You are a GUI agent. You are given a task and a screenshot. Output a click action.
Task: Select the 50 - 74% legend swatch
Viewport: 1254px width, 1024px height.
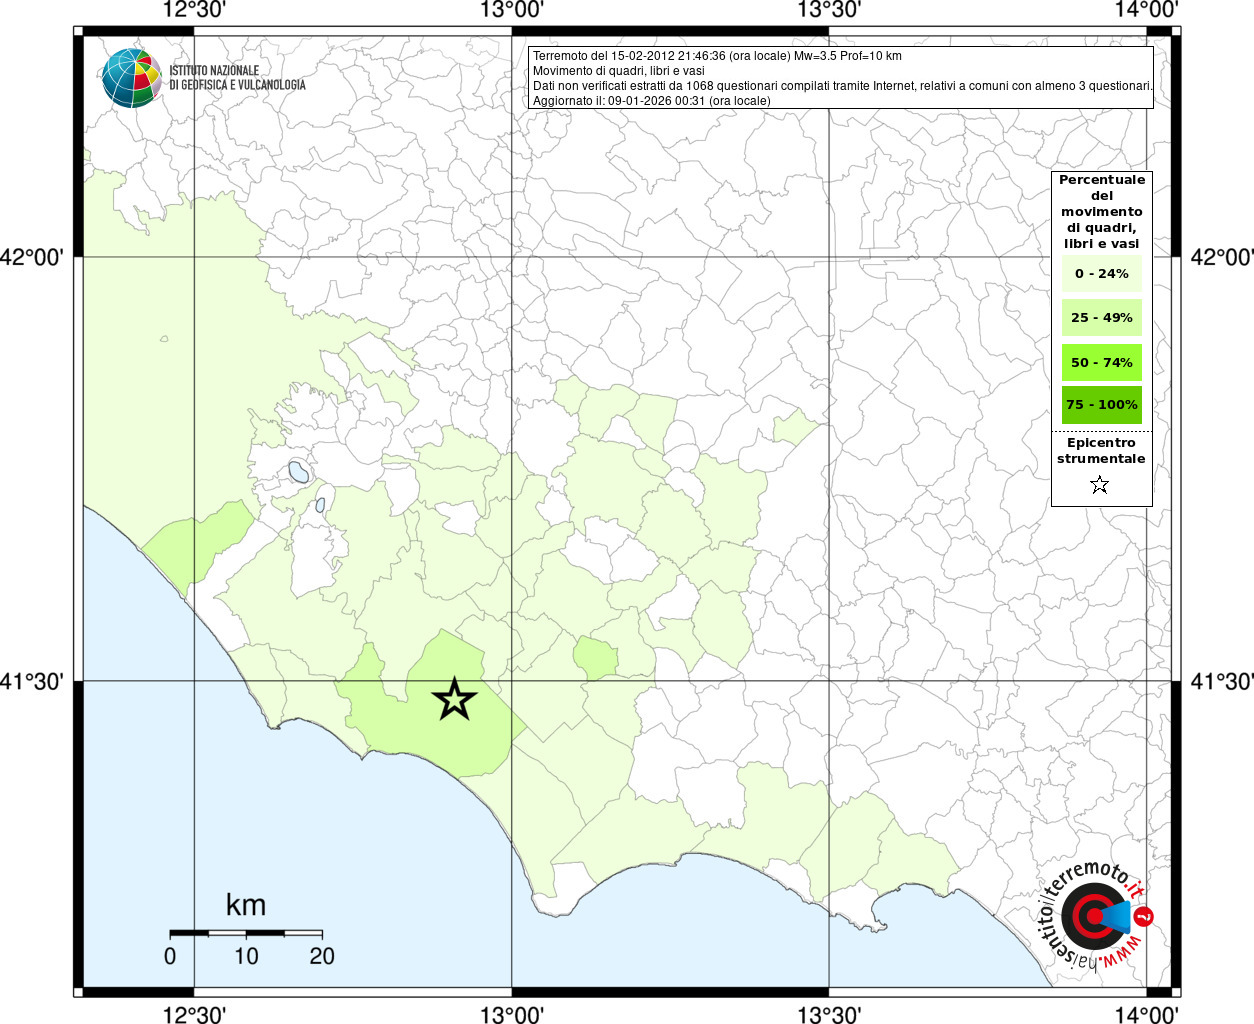coord(1101,362)
